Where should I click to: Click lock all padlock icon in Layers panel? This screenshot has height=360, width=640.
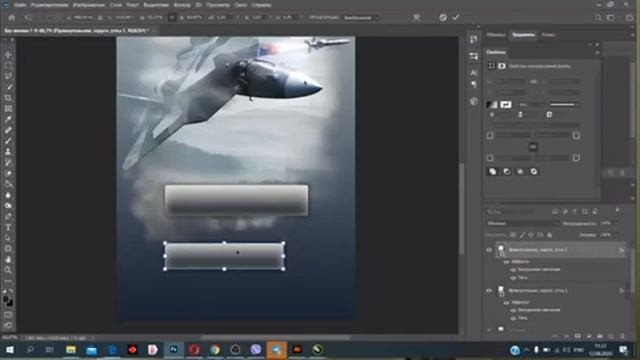pyautogui.click(x=549, y=235)
